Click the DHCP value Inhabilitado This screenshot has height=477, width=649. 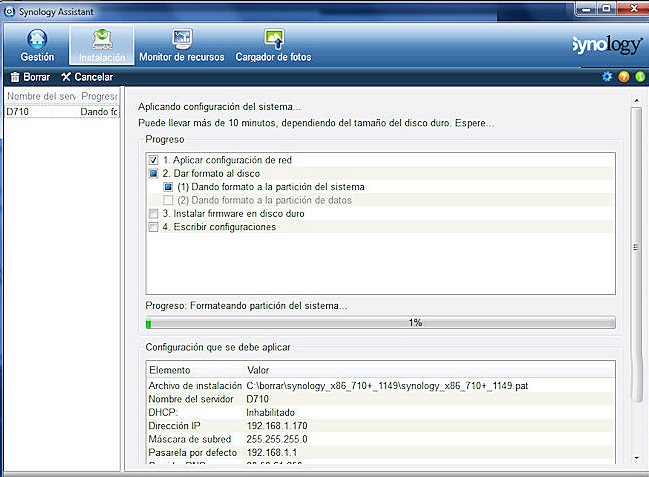pyautogui.click(x=270, y=413)
